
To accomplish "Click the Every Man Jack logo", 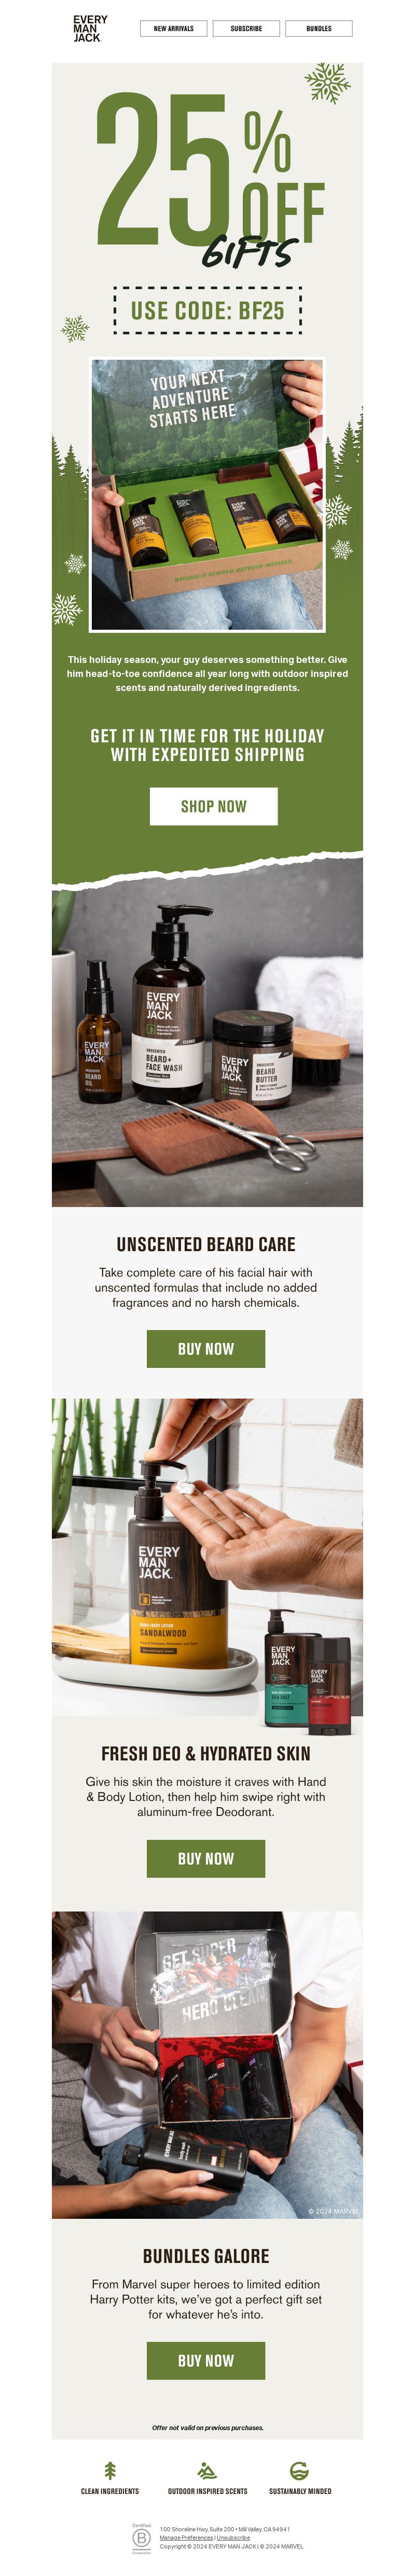I will [x=90, y=29].
